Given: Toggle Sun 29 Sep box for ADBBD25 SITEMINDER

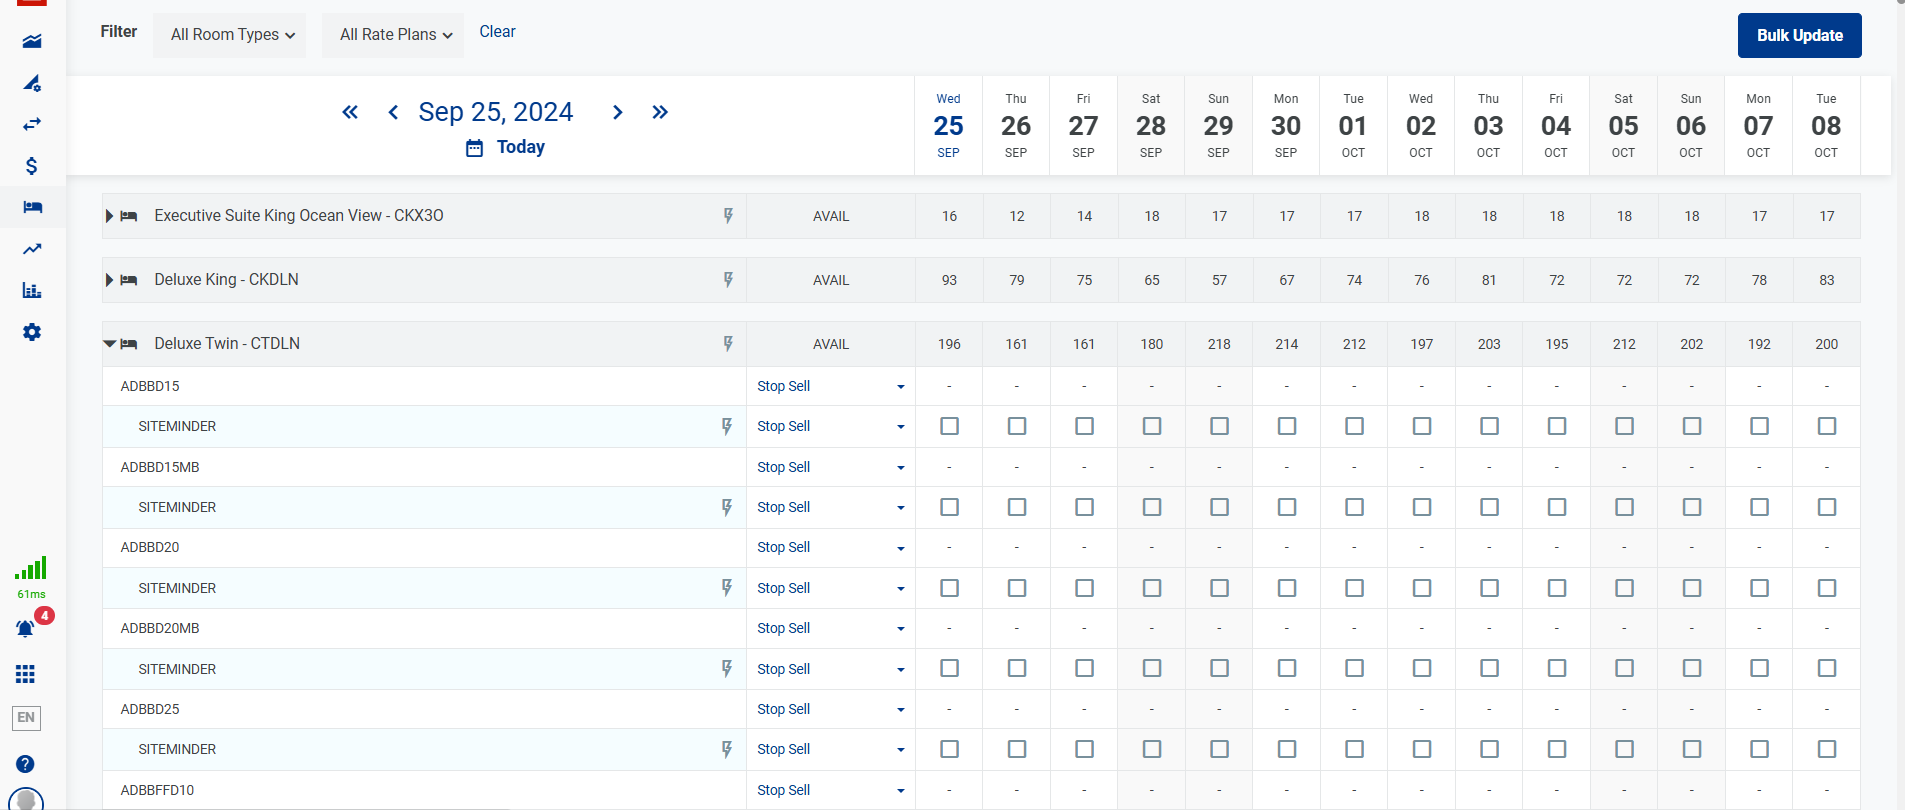Looking at the screenshot, I should coord(1219,749).
